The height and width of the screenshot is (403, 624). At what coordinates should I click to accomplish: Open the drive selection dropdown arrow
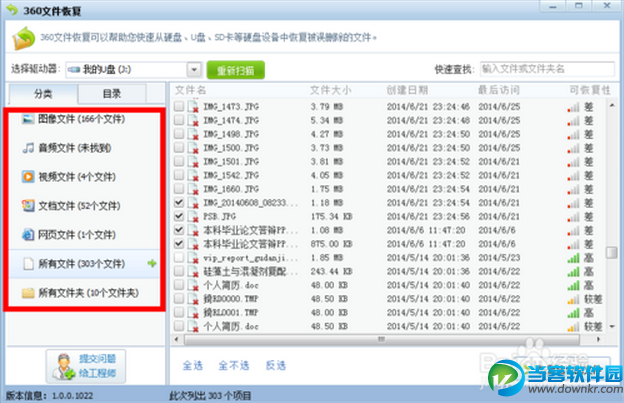pyautogui.click(x=194, y=70)
